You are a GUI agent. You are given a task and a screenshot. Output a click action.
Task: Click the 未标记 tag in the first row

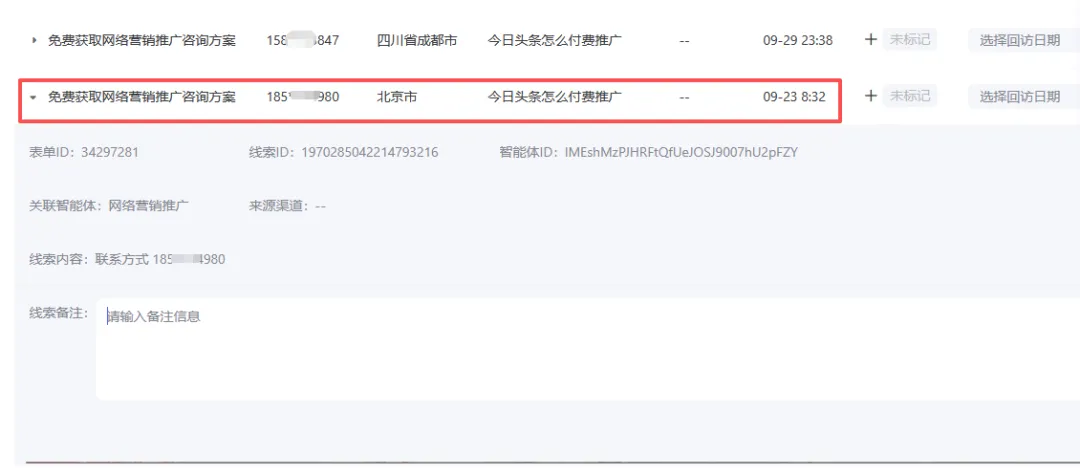pyautogui.click(x=910, y=40)
